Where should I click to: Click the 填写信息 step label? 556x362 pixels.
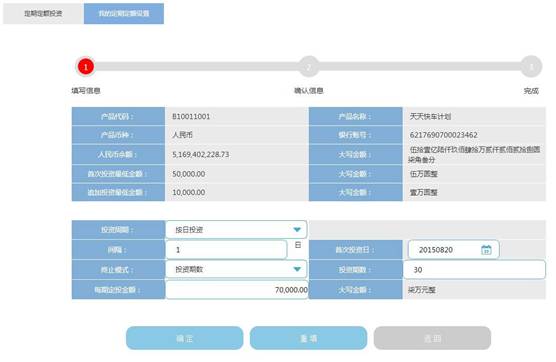(x=86, y=91)
